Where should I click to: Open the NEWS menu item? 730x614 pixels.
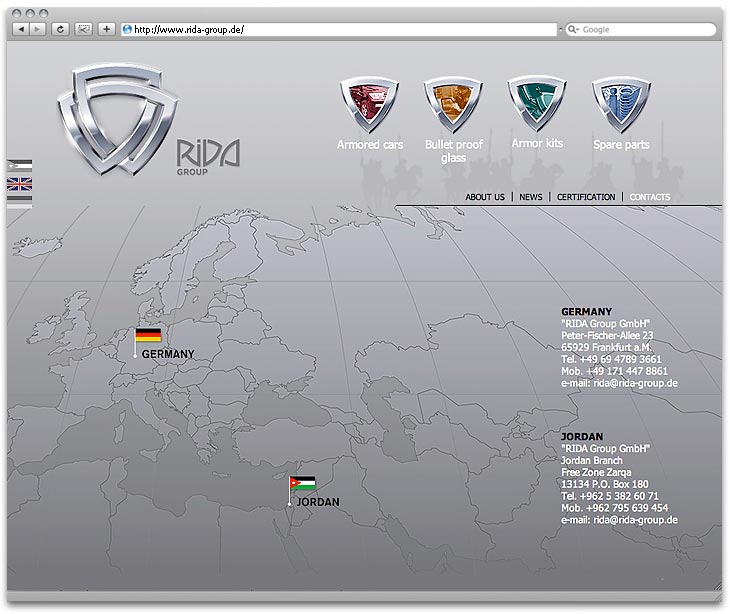[531, 197]
